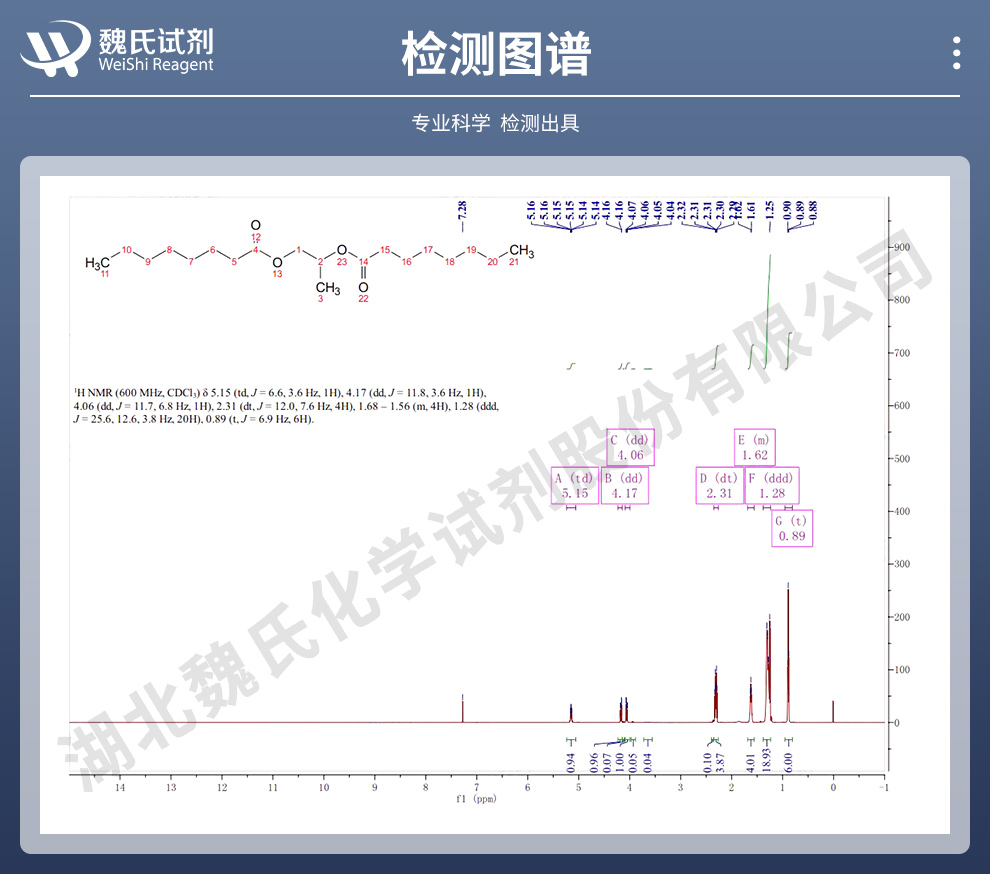The height and width of the screenshot is (874, 990).
Task: Click the 专业科学 检测出具 subtitle
Action: click(496, 123)
